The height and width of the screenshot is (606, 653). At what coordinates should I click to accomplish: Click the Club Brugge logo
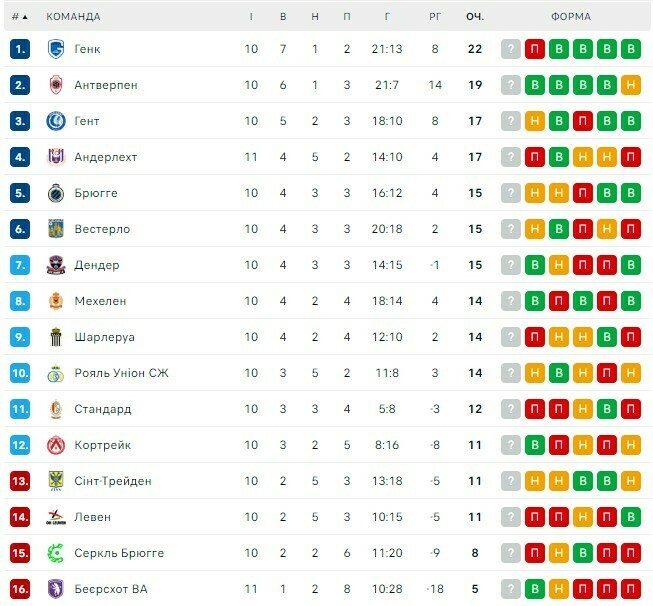56,193
